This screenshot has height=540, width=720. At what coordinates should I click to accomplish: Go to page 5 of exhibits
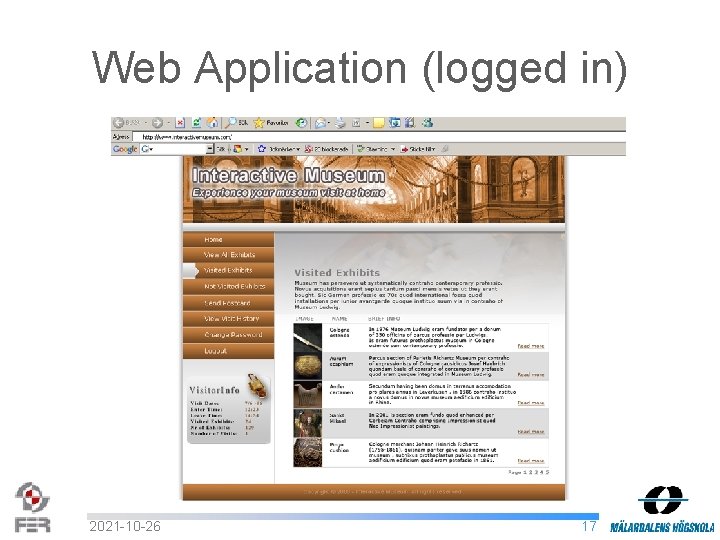pyautogui.click(x=547, y=472)
